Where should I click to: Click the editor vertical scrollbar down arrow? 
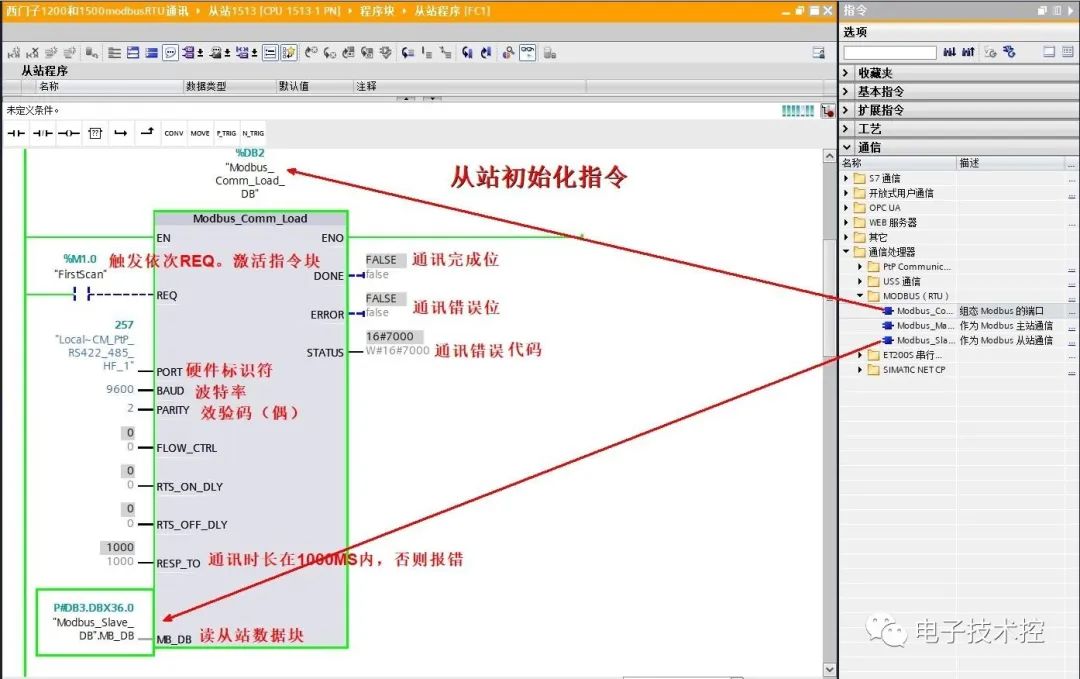829,669
